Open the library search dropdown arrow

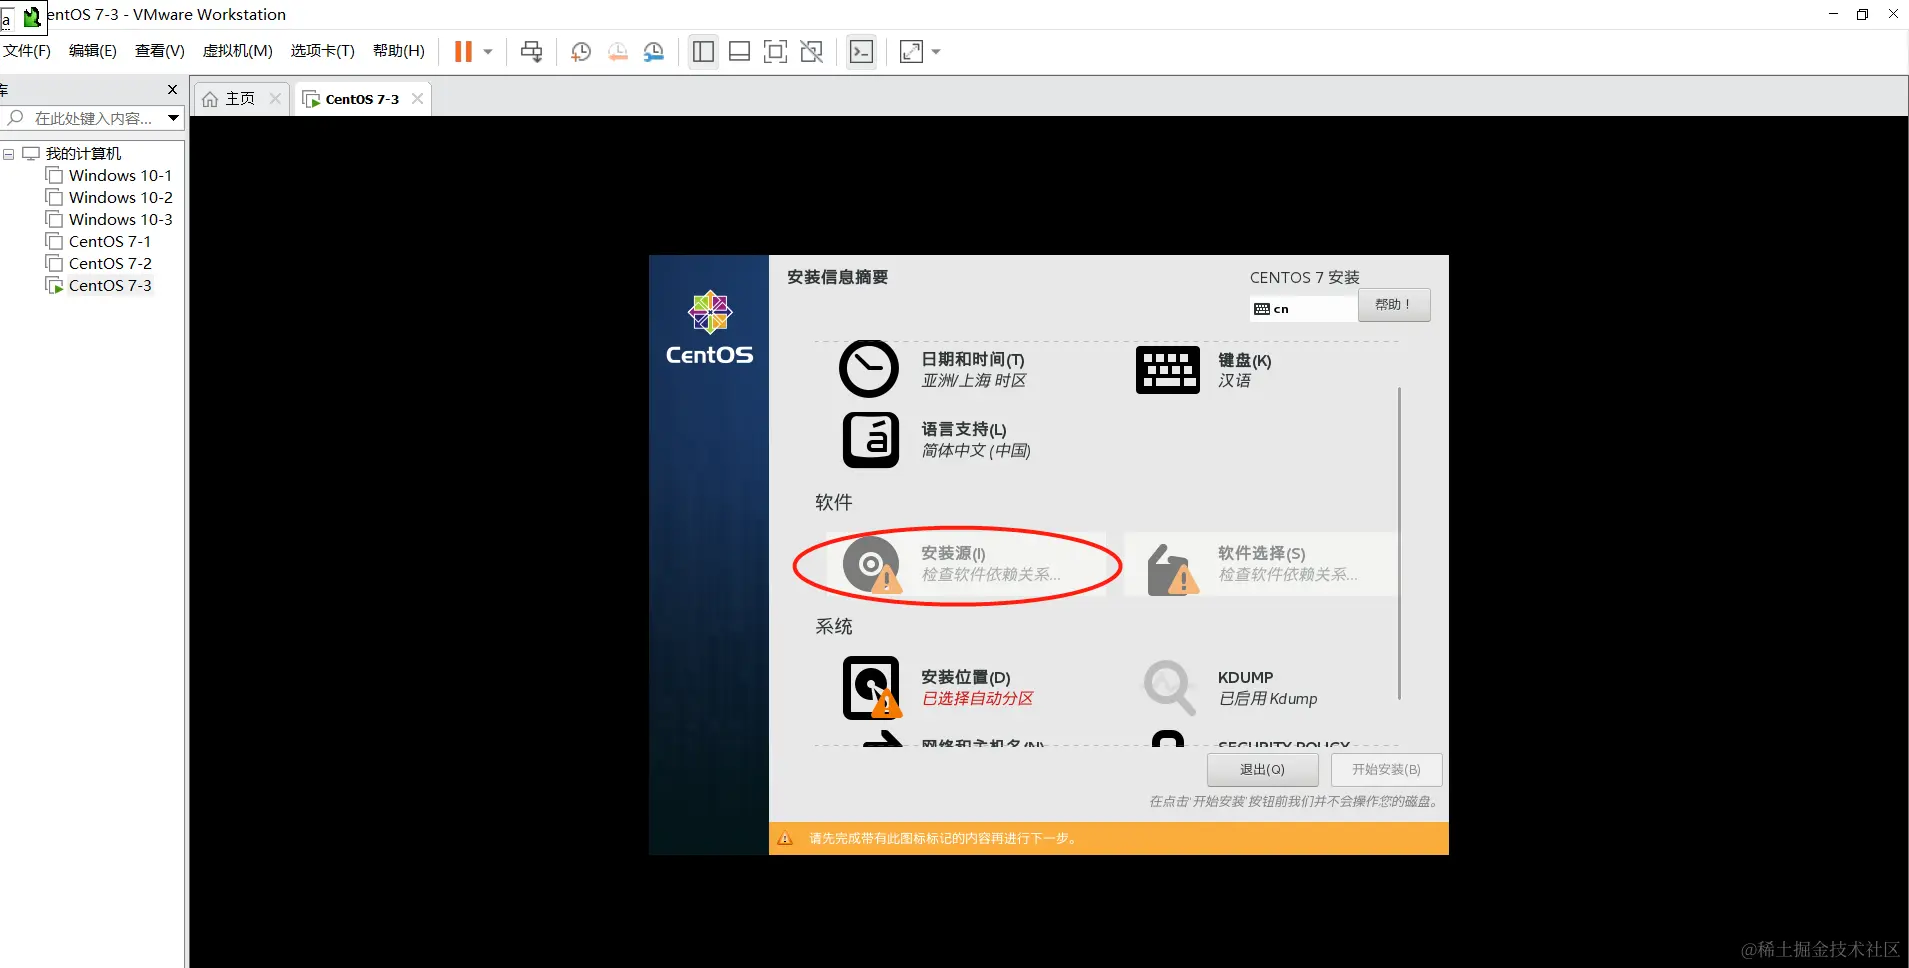174,118
